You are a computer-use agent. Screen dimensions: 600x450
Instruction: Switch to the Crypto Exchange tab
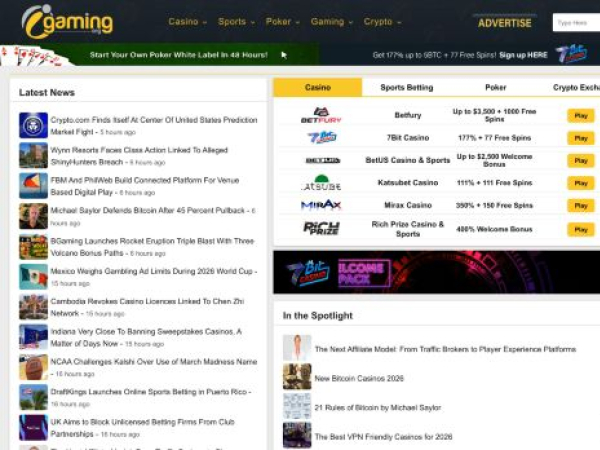click(576, 87)
